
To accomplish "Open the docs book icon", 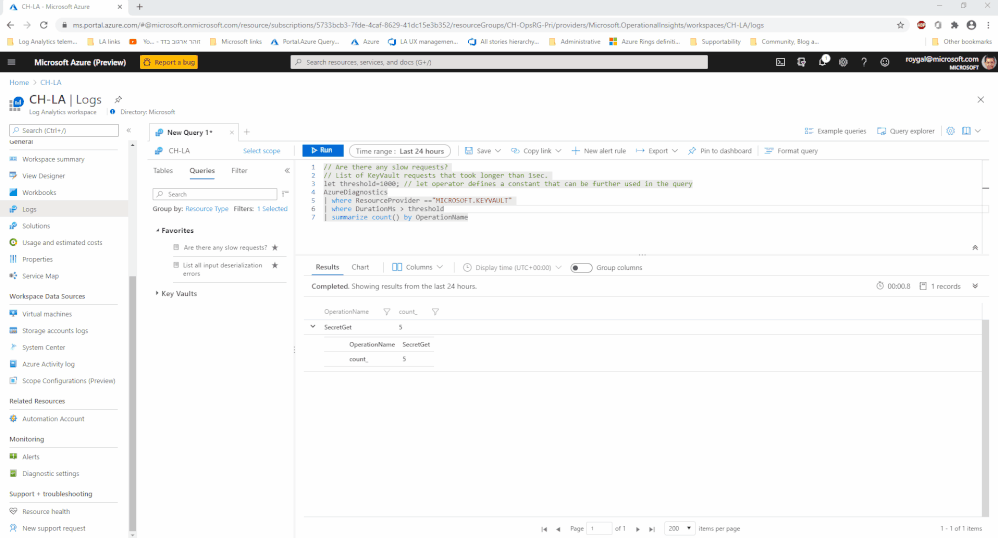I will (x=966, y=131).
